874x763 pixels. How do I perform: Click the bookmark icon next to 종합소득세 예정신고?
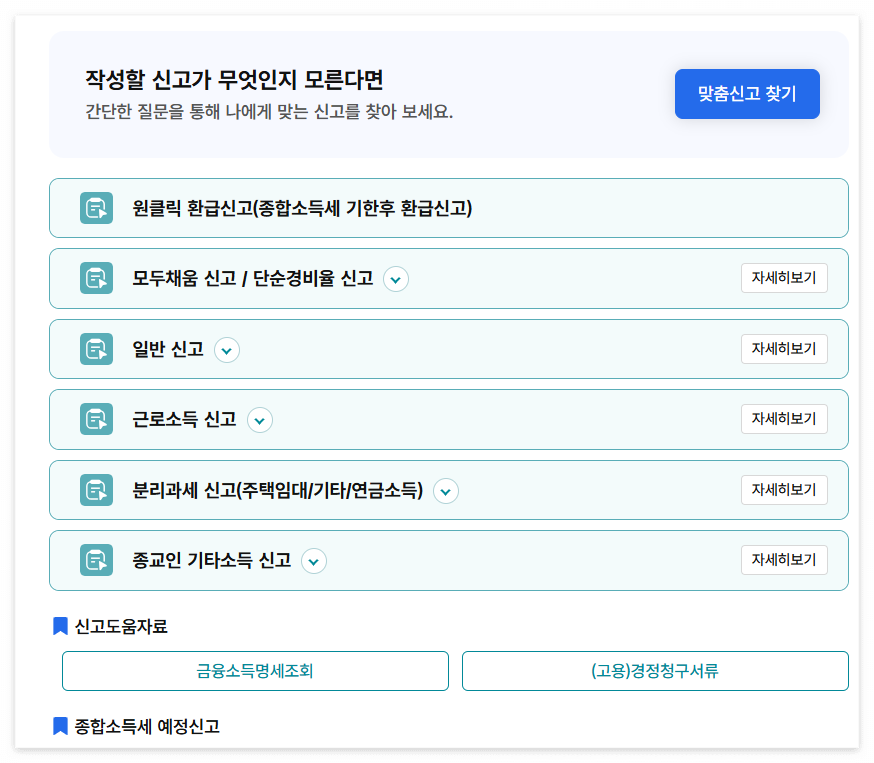(60, 726)
